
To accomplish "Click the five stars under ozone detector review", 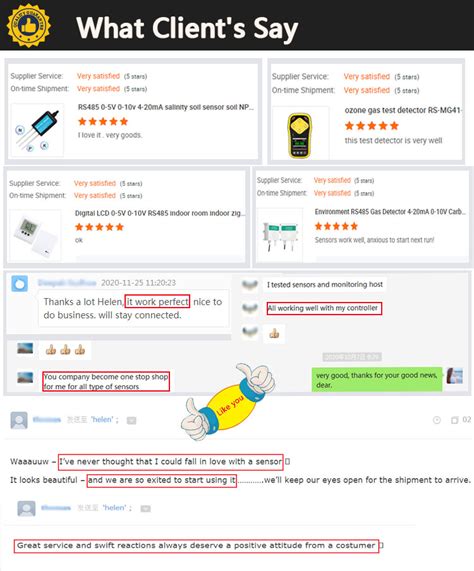I will coord(372,126).
